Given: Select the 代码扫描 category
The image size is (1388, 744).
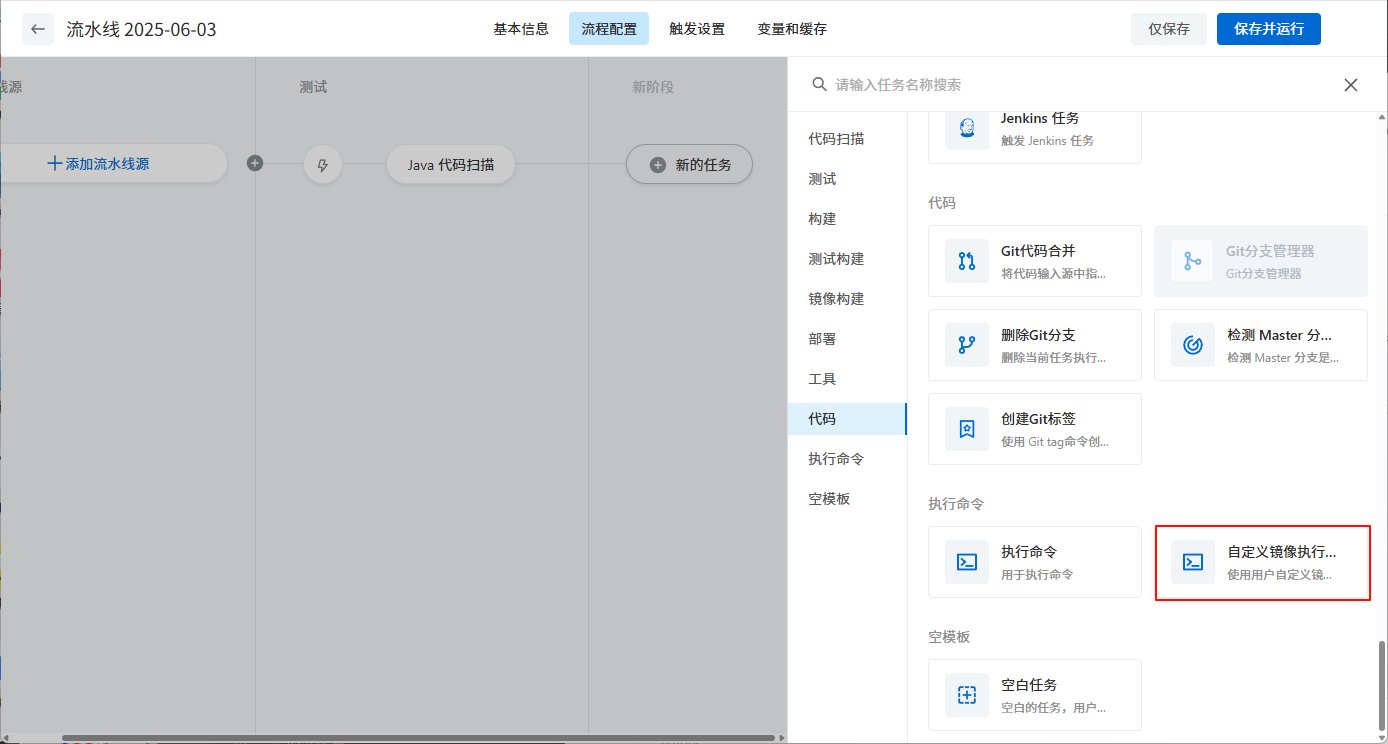Looking at the screenshot, I should 847,139.
